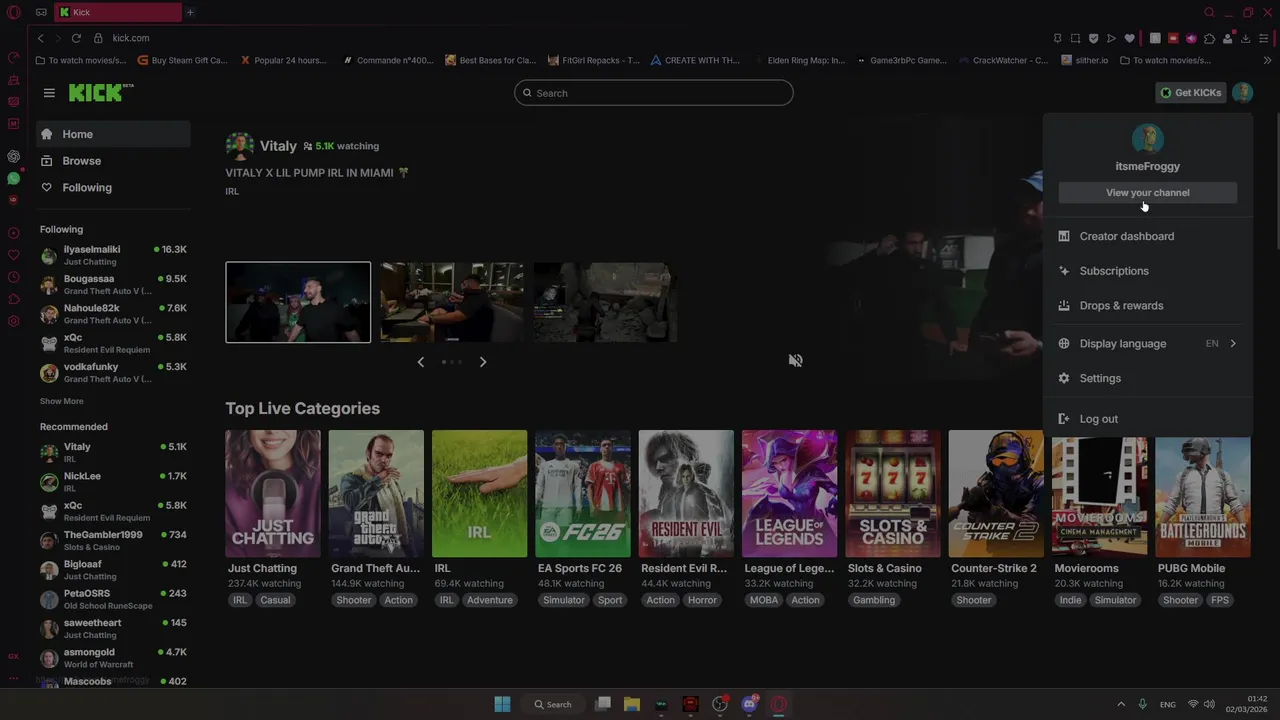Open the Grand Theft Auto category card

click(376, 493)
